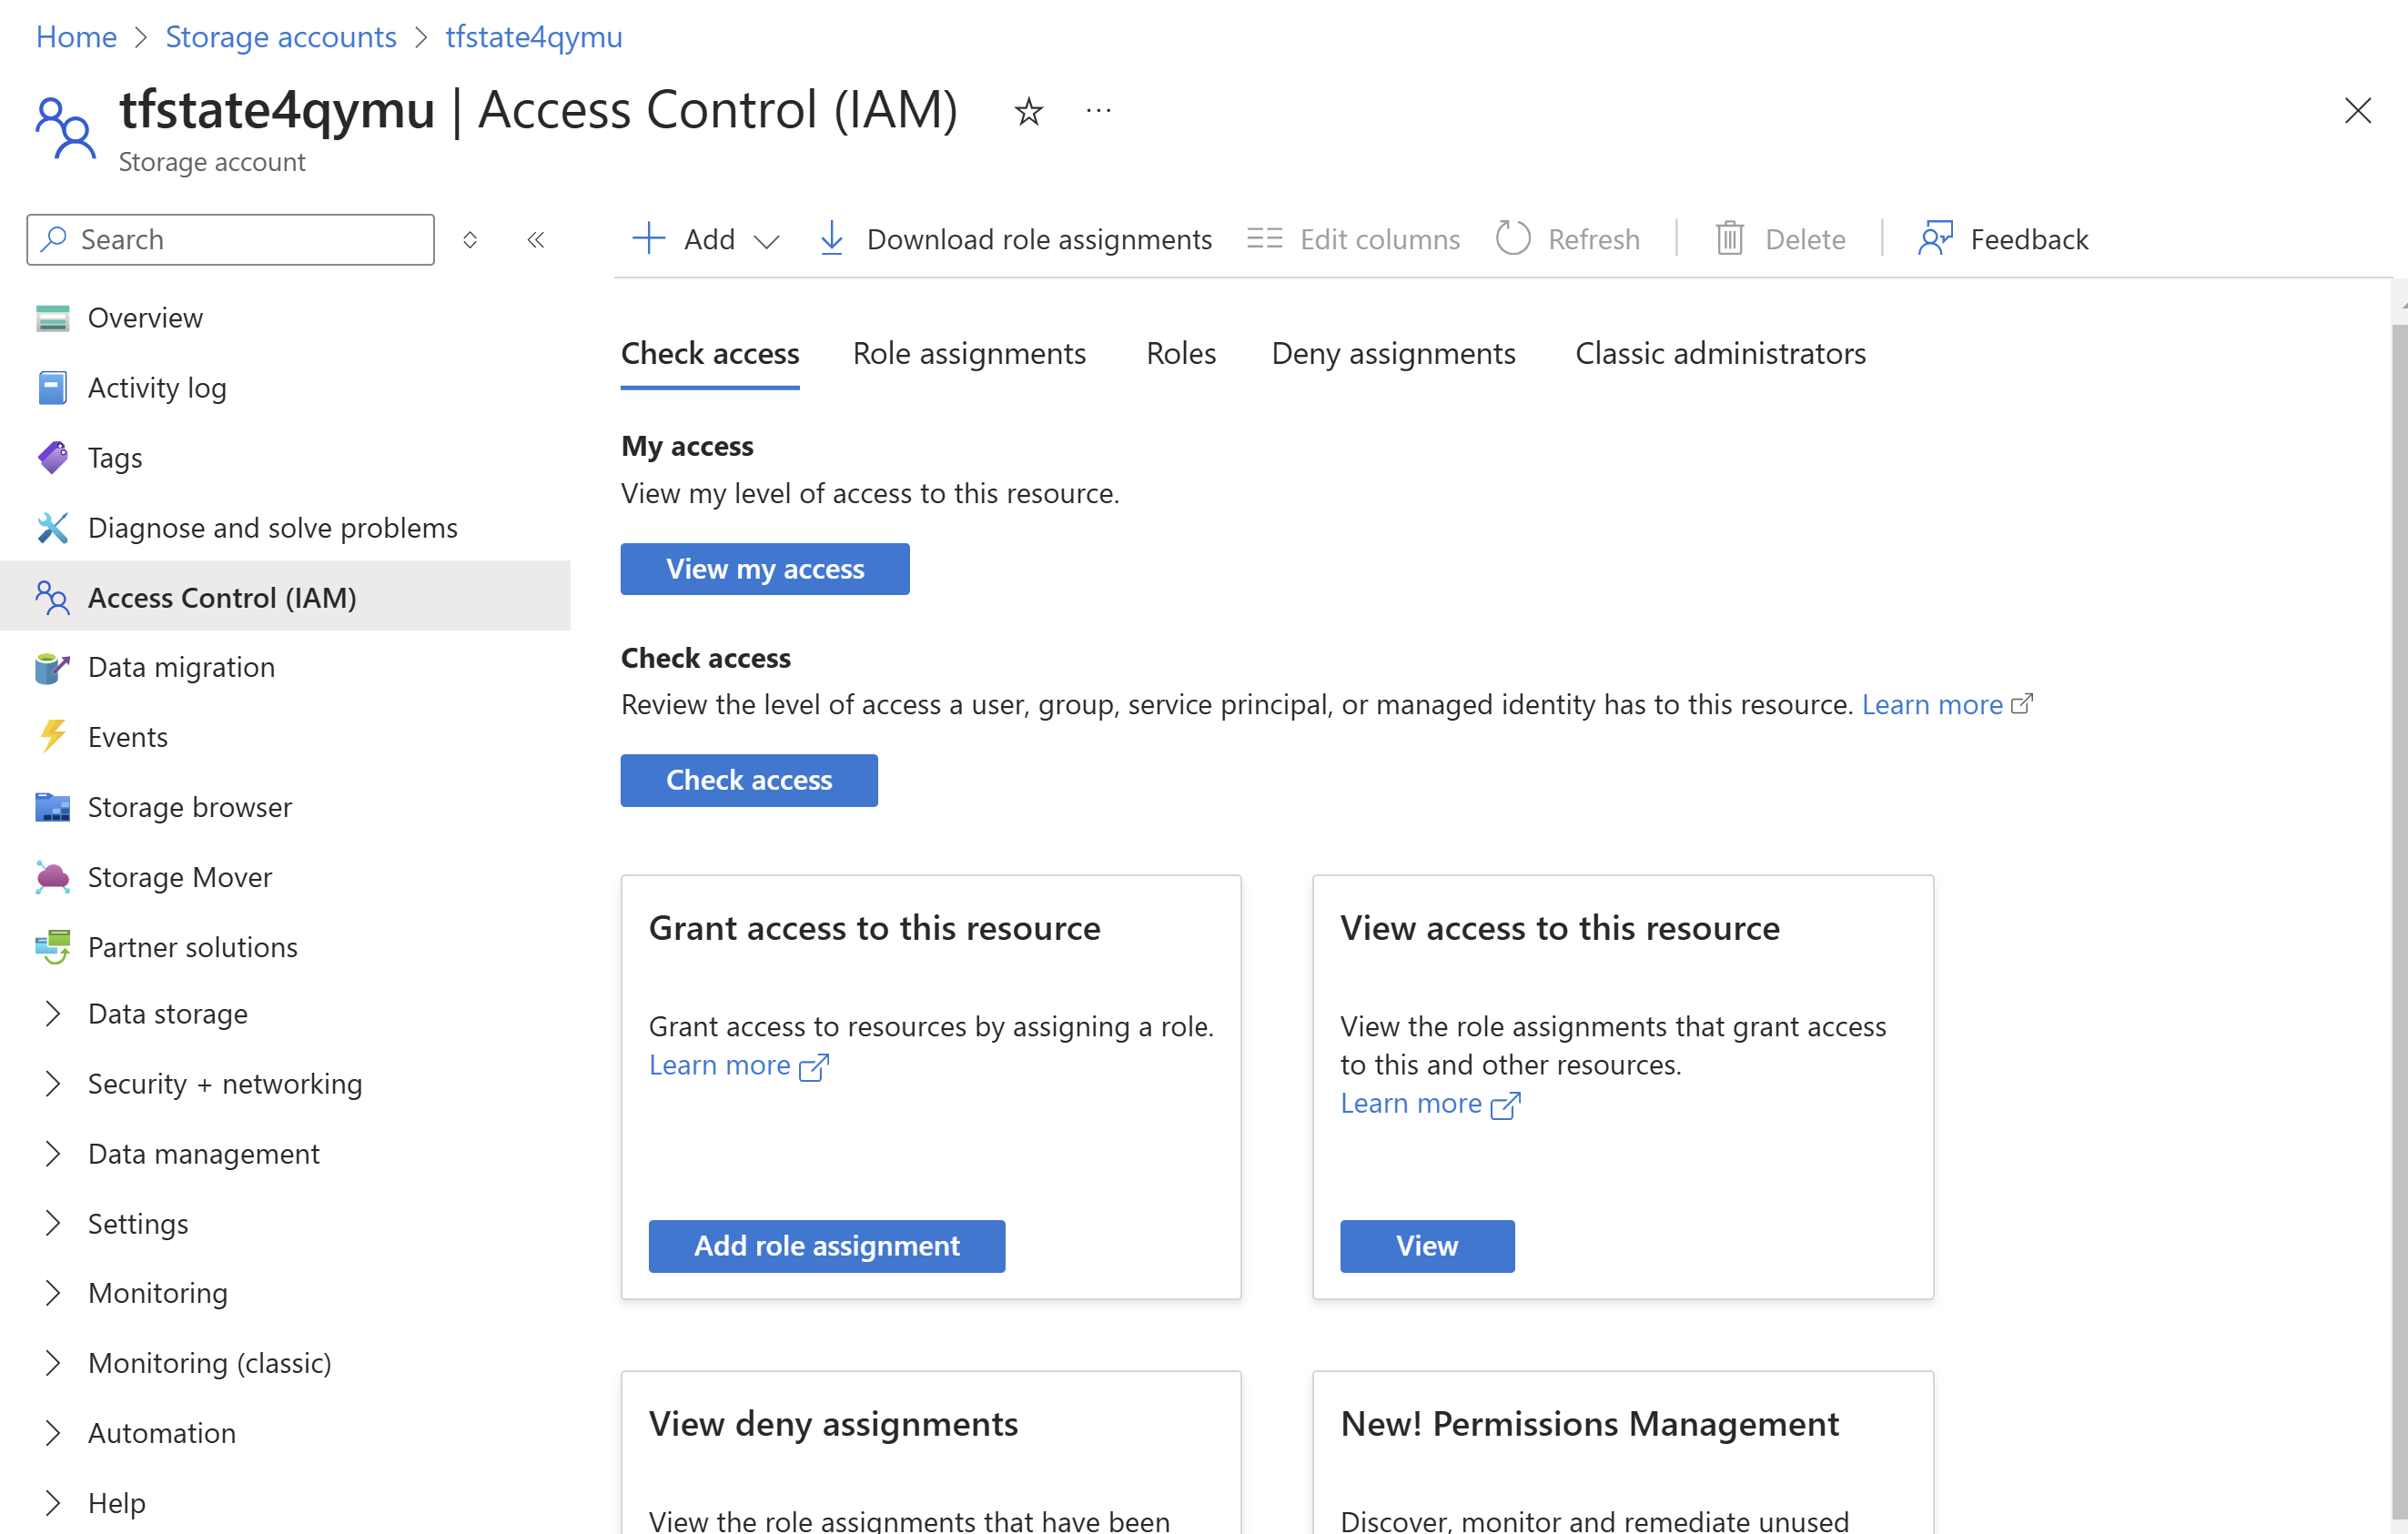Click the IAM people icon beside page title
Viewport: 2408px width, 1534px height.
[65, 127]
